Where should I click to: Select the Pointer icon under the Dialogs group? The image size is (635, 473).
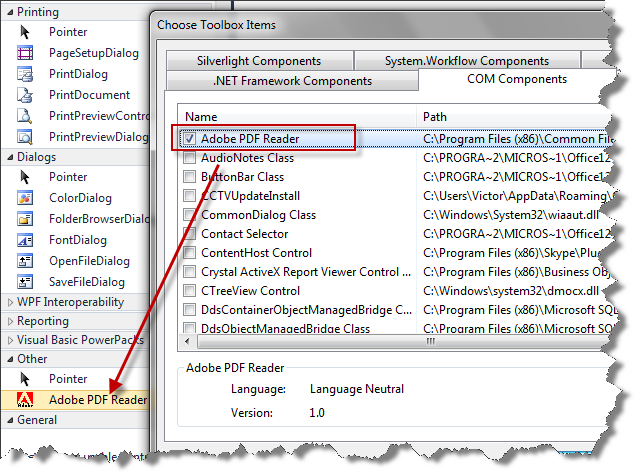coord(25,177)
